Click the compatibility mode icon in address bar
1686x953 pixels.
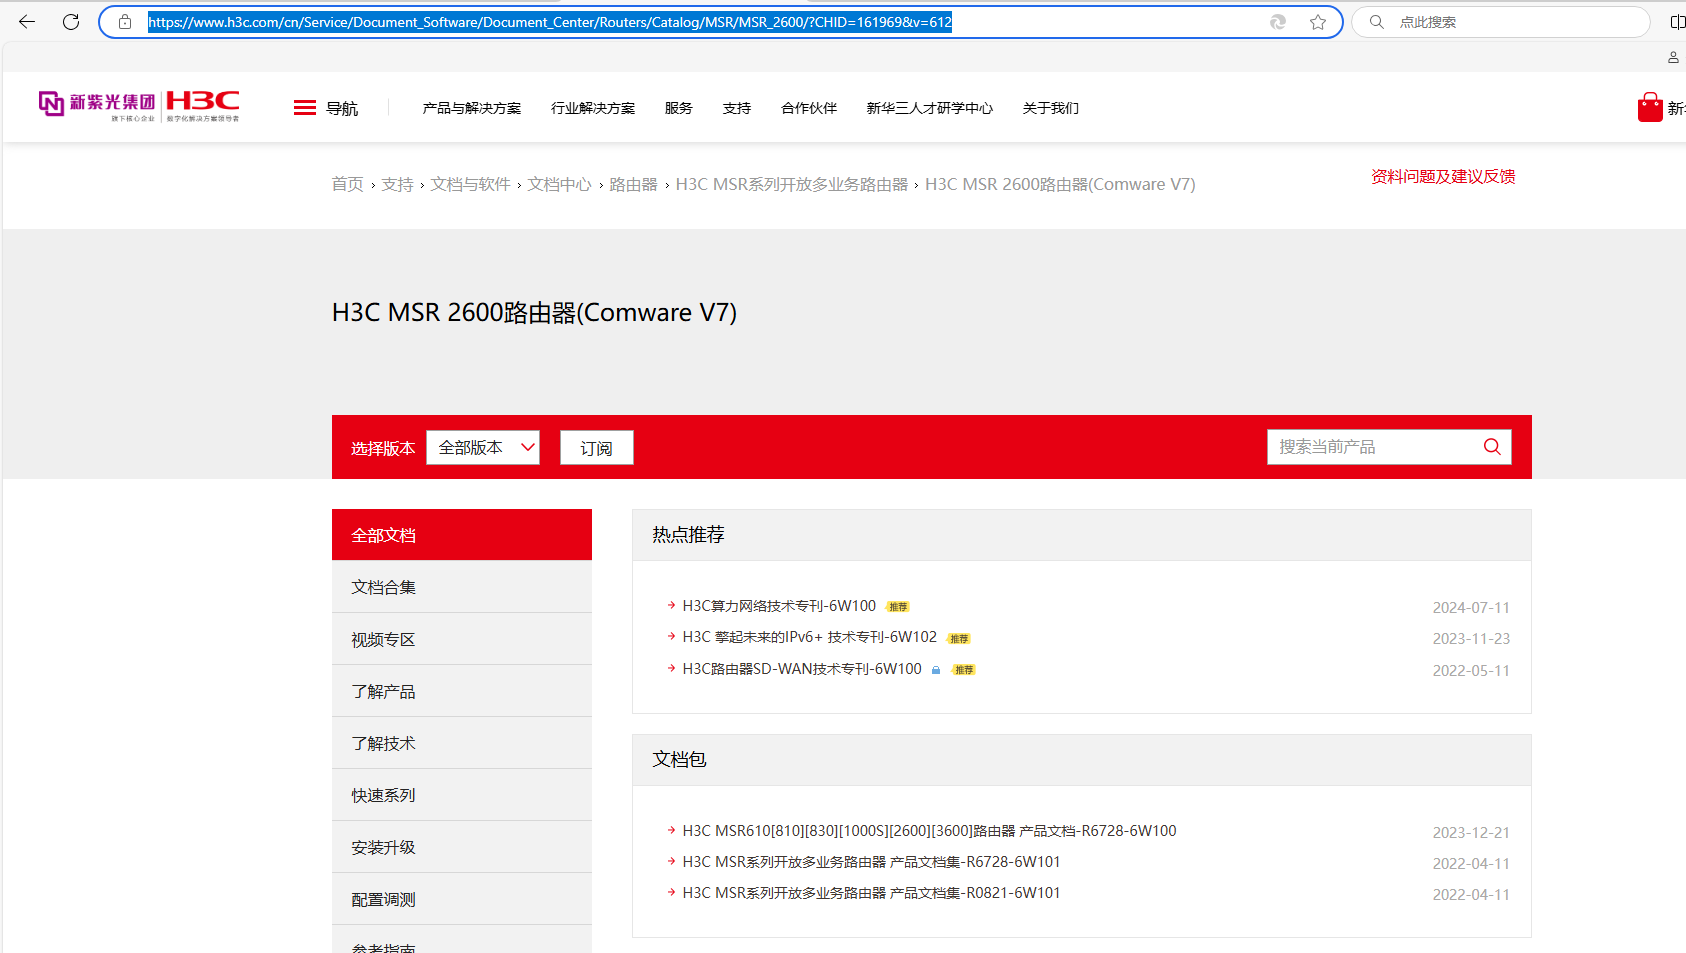1278,22
